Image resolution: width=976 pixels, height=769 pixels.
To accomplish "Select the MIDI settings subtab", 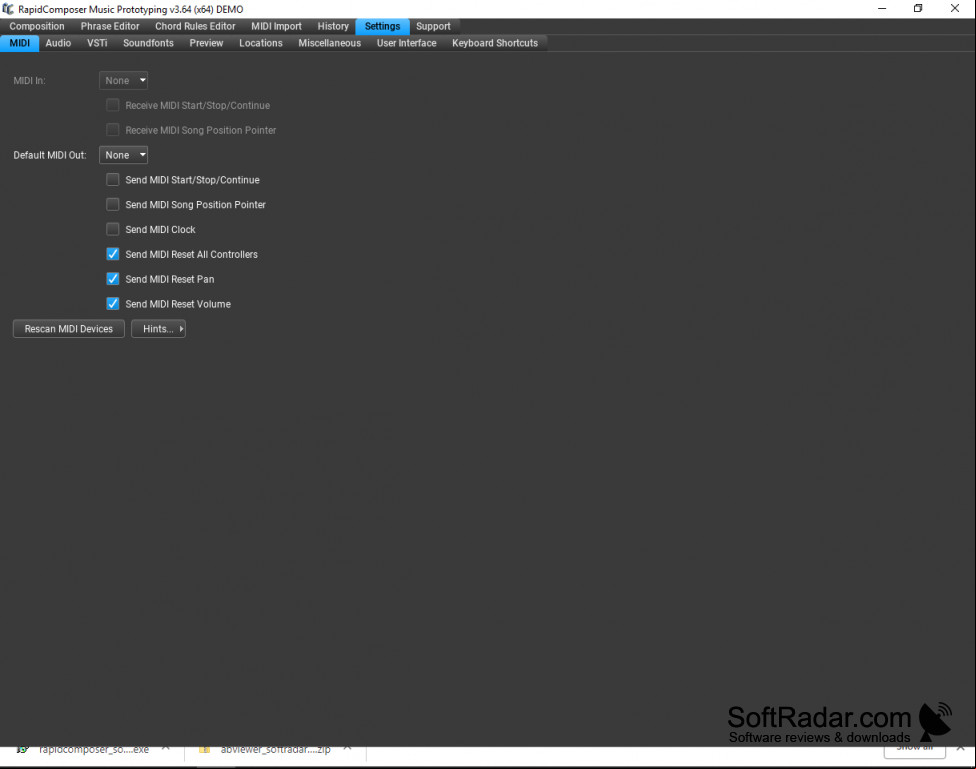I will point(19,43).
